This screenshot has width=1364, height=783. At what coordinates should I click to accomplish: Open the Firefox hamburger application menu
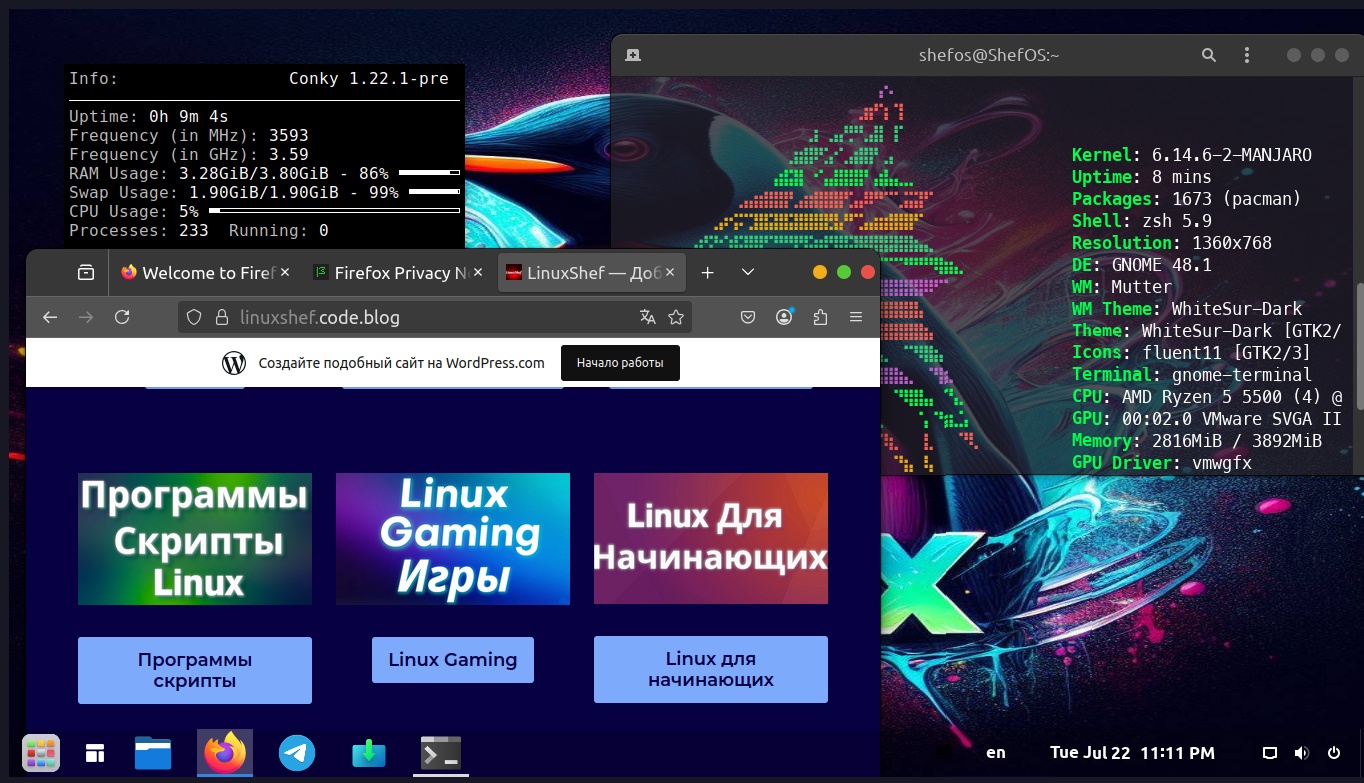click(x=856, y=317)
